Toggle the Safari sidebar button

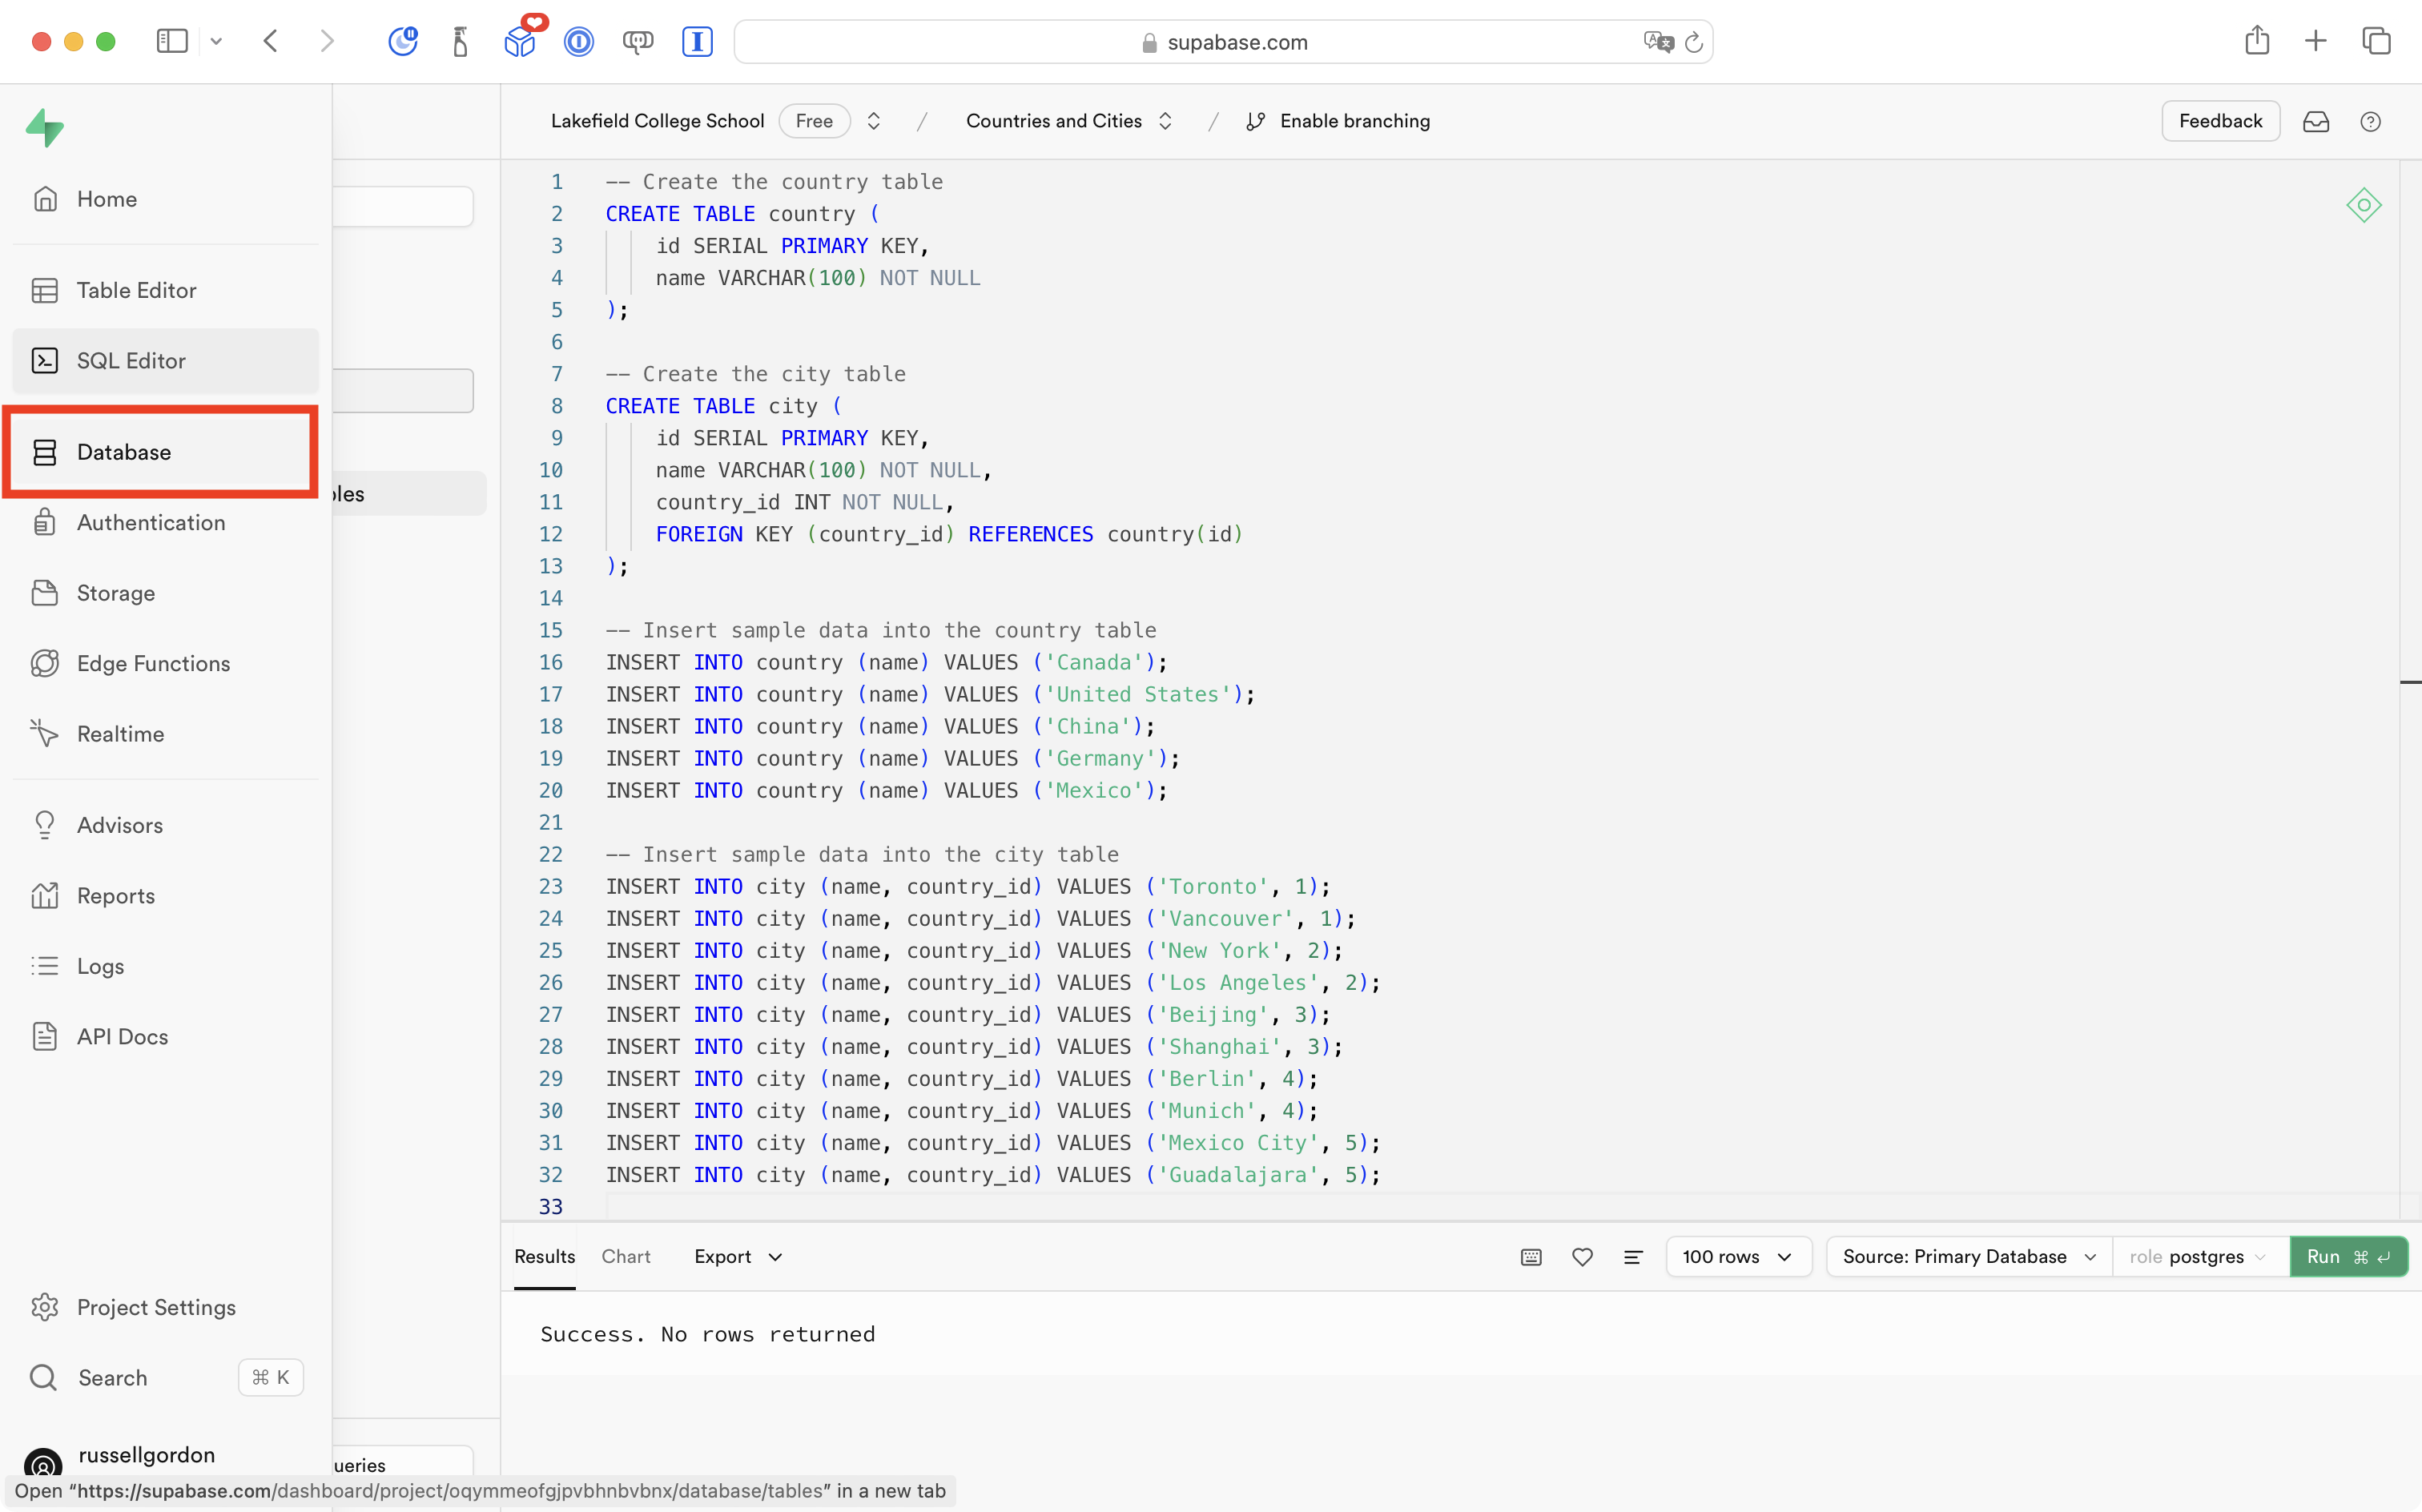click(172, 41)
